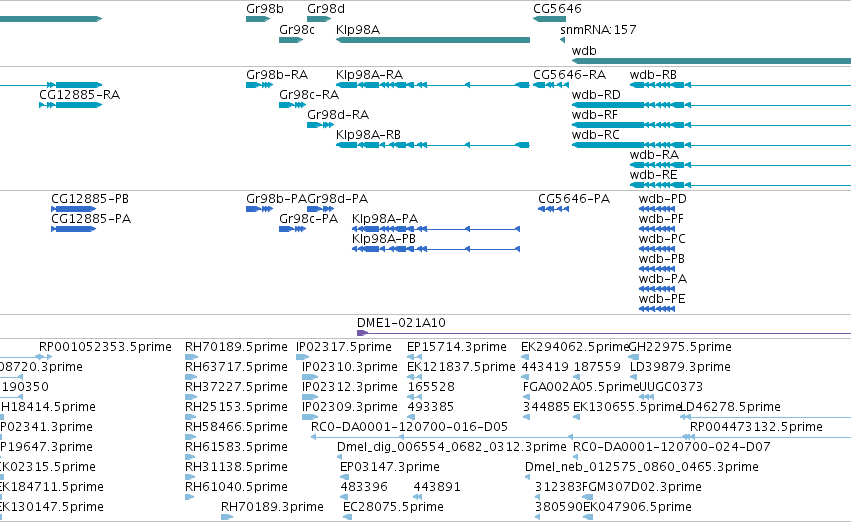Click the LD46278.5prime label

pyautogui.click(x=730, y=407)
